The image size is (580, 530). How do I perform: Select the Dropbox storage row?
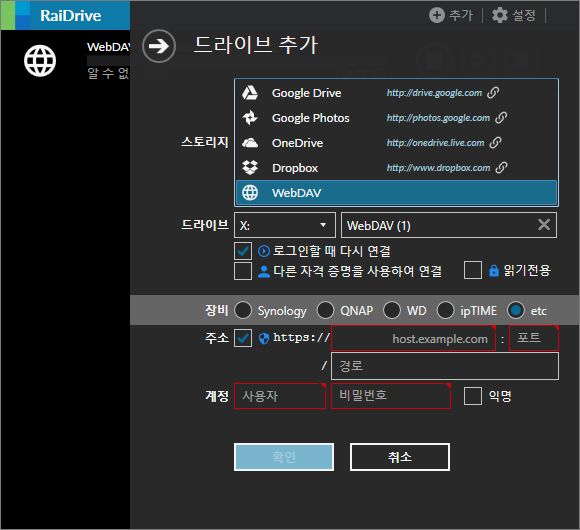(396, 168)
